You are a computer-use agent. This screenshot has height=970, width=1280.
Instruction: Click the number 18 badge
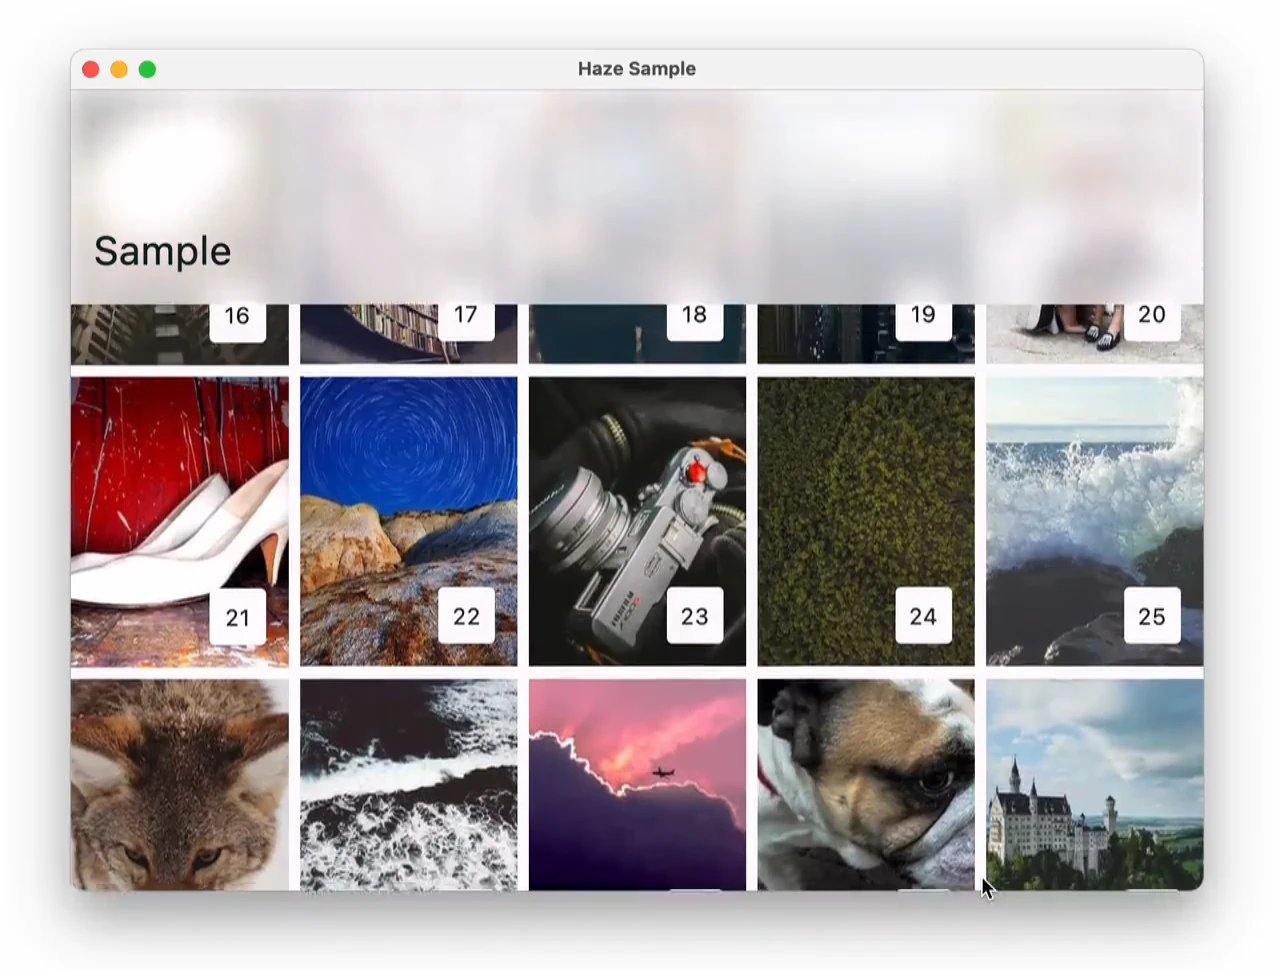pyautogui.click(x=695, y=317)
